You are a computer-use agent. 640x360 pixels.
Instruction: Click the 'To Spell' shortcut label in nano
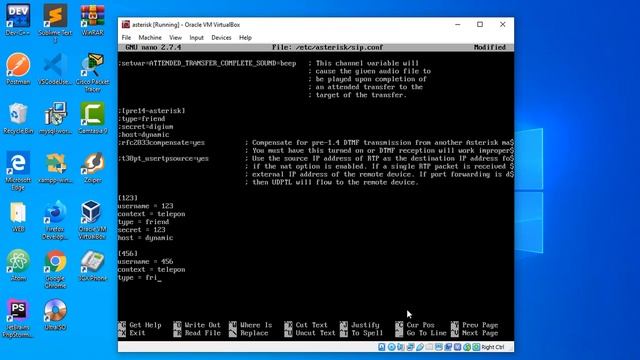coord(367,333)
